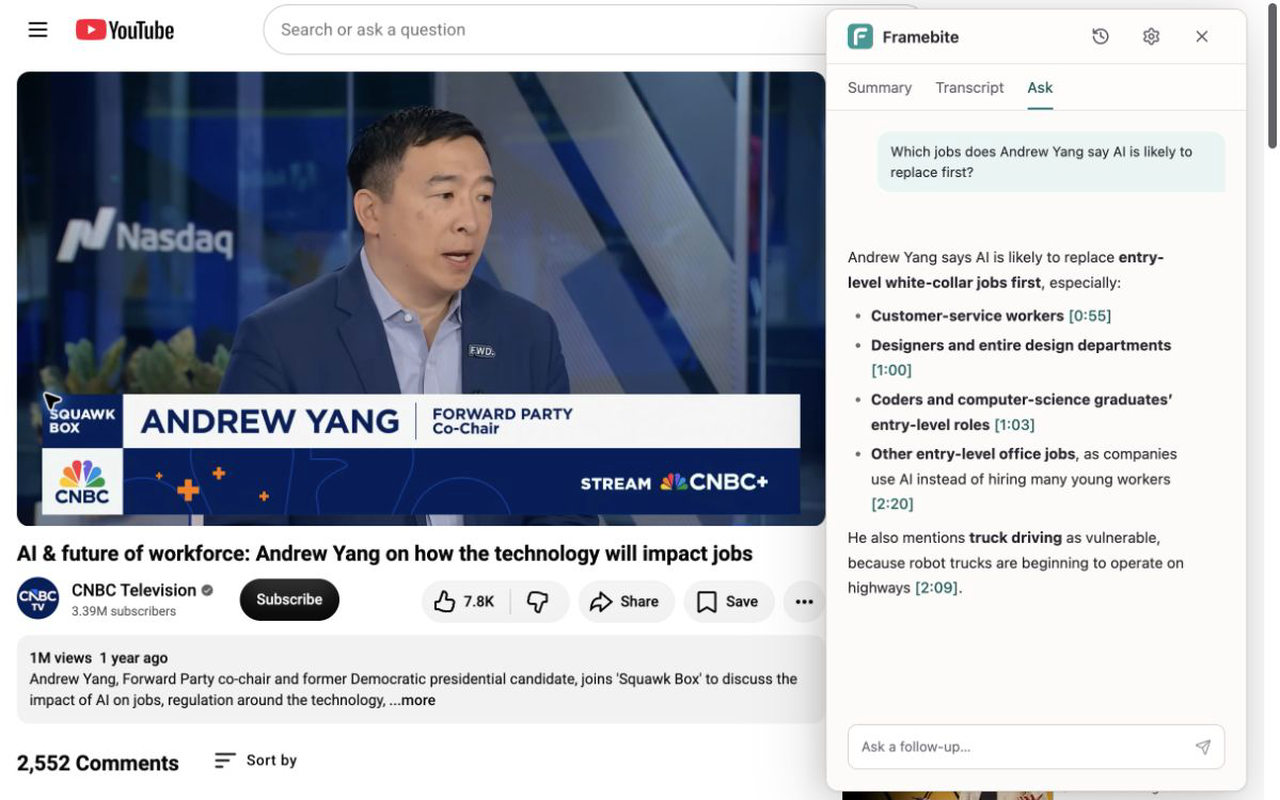The height and width of the screenshot is (800, 1280).
Task: Save the video to a playlist
Action: click(x=728, y=601)
